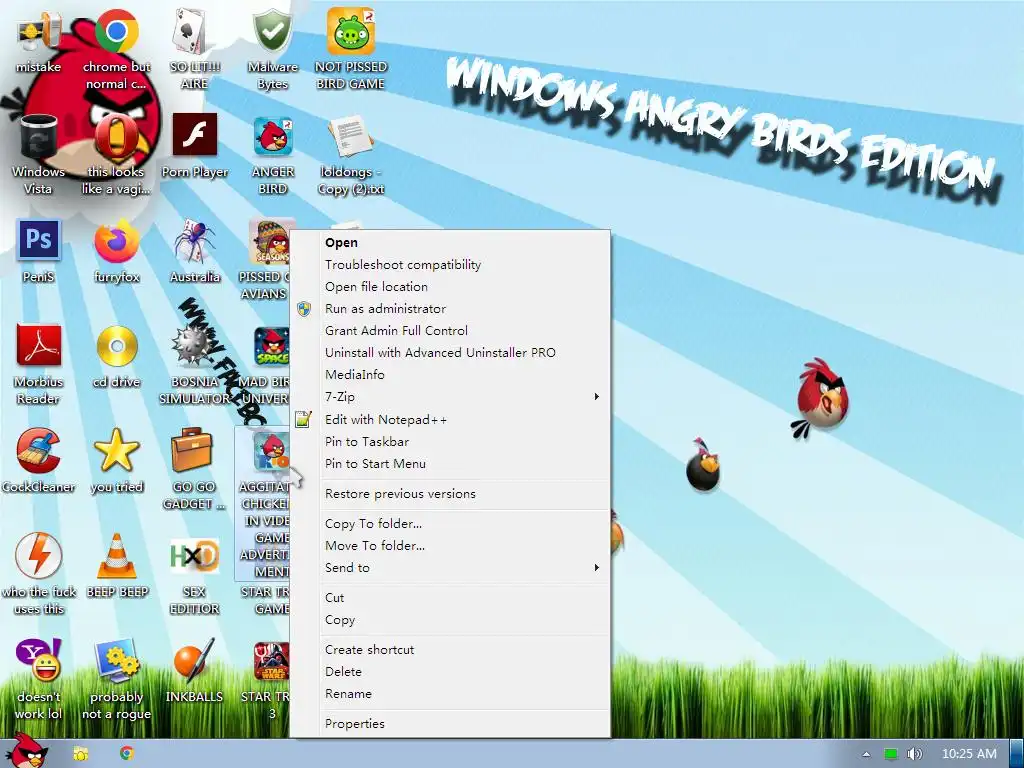Choose Copy from the context menu

tap(450, 620)
